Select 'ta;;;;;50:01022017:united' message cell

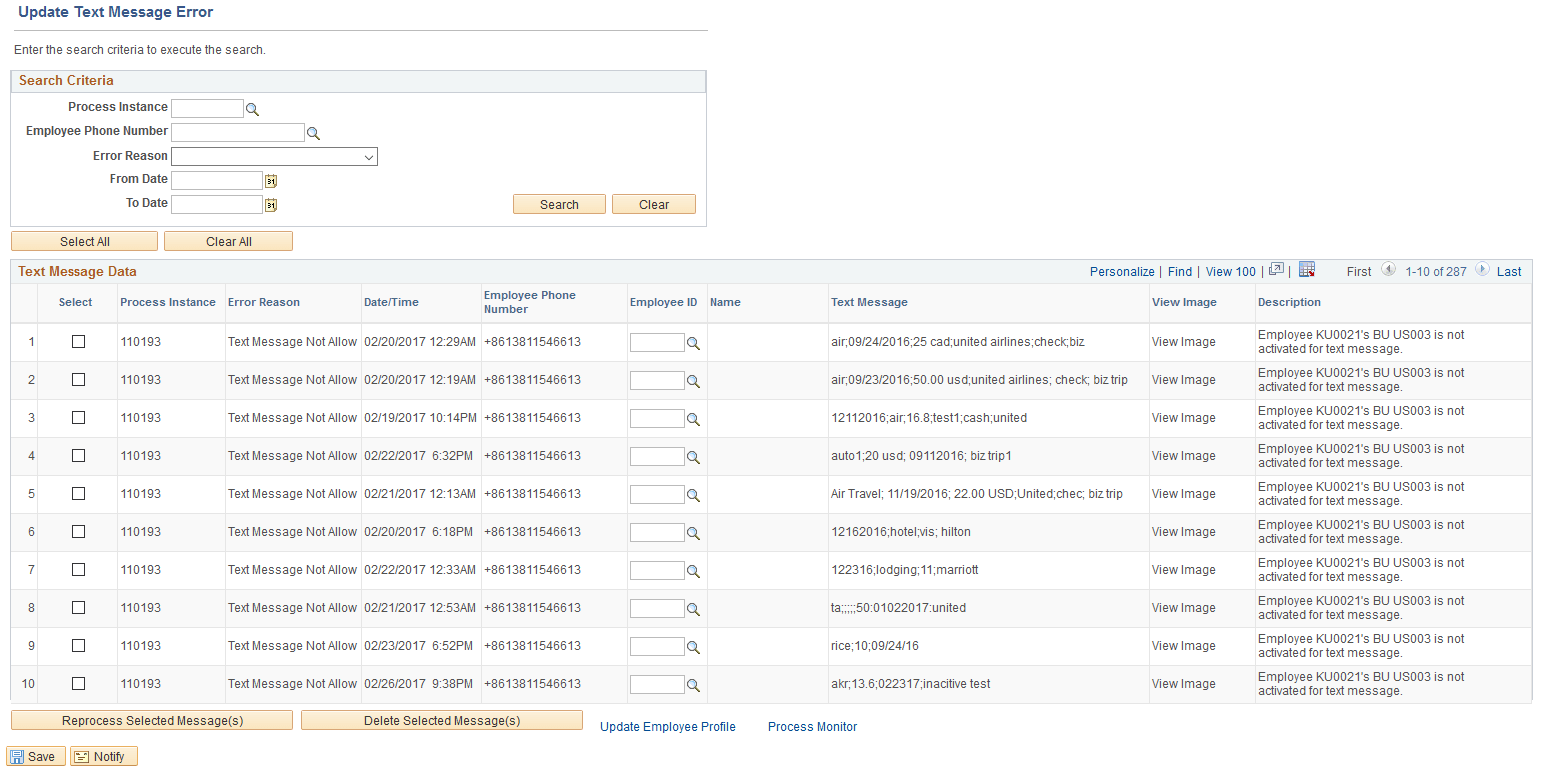pyautogui.click(x=899, y=608)
